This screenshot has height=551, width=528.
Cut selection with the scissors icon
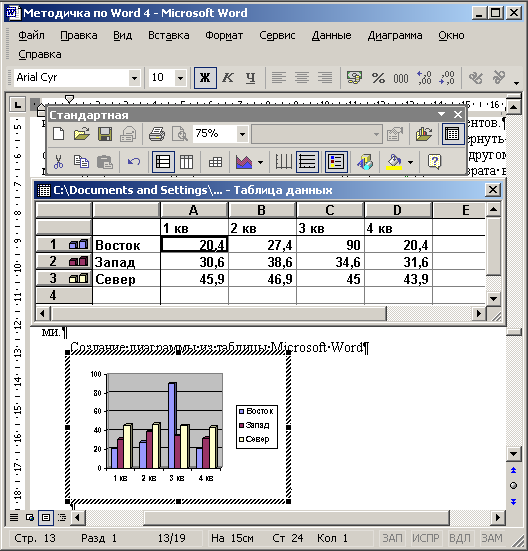(x=59, y=162)
